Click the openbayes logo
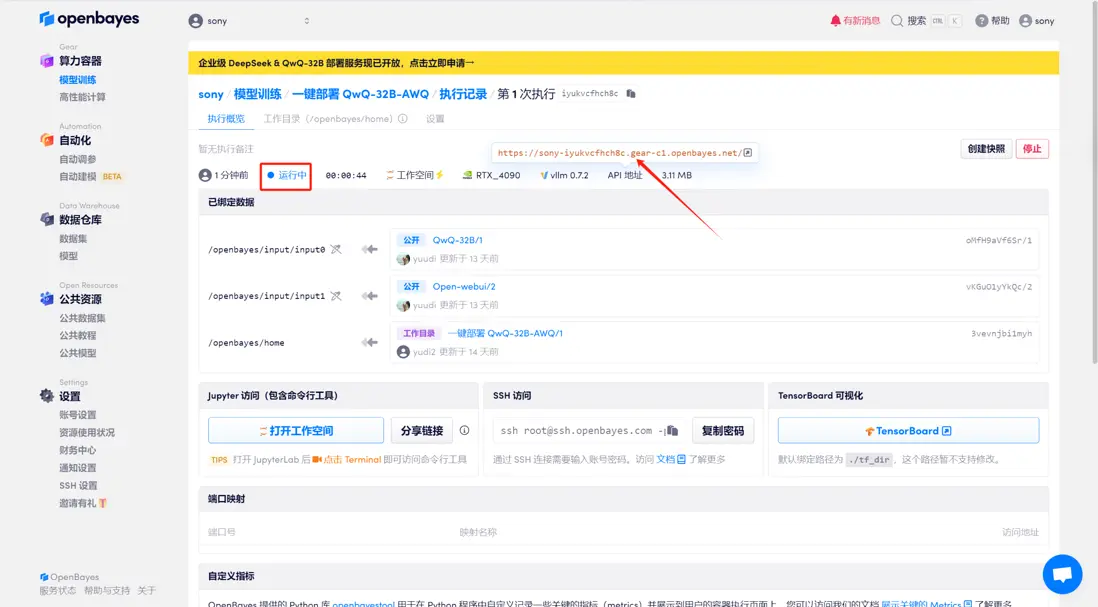 [89, 19]
